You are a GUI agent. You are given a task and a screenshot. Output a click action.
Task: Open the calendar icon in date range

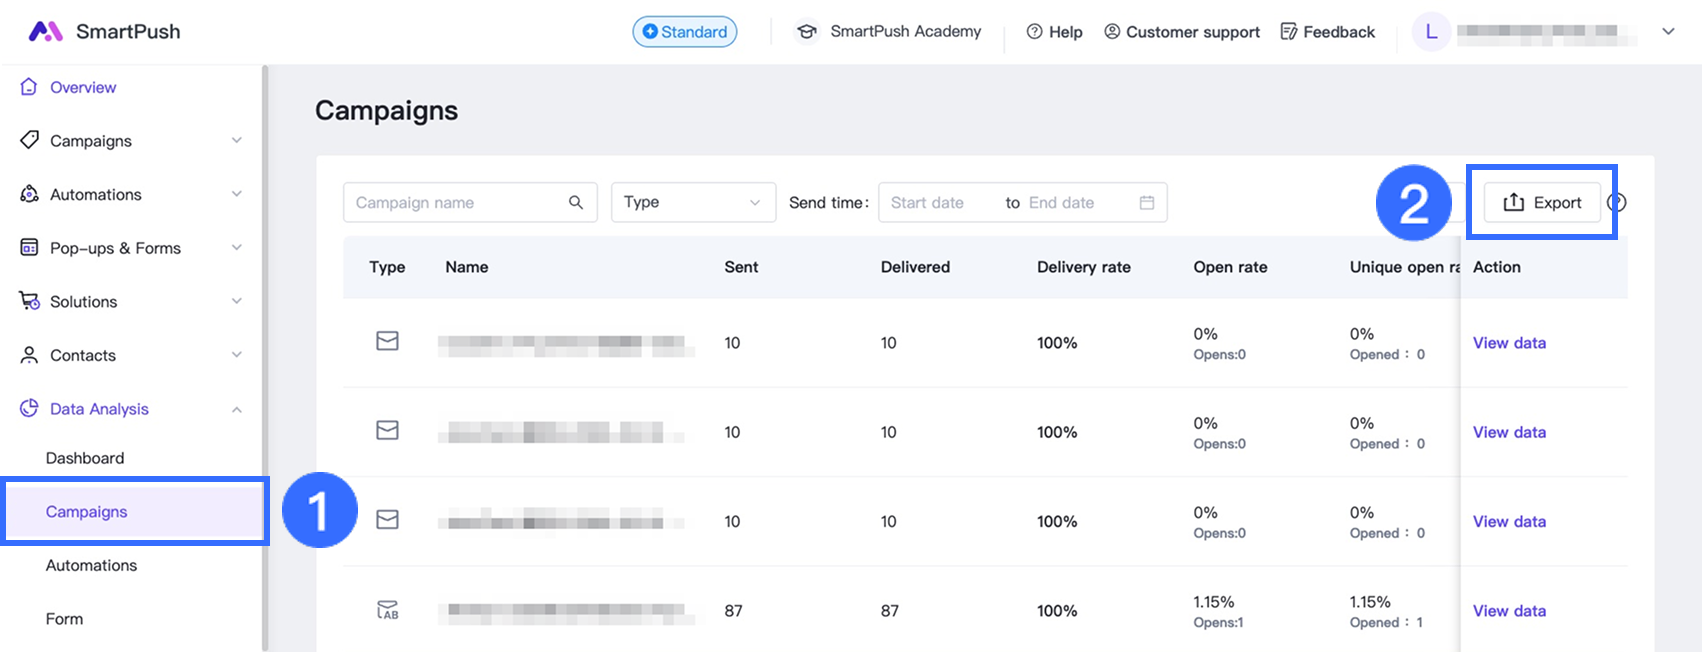tap(1147, 202)
